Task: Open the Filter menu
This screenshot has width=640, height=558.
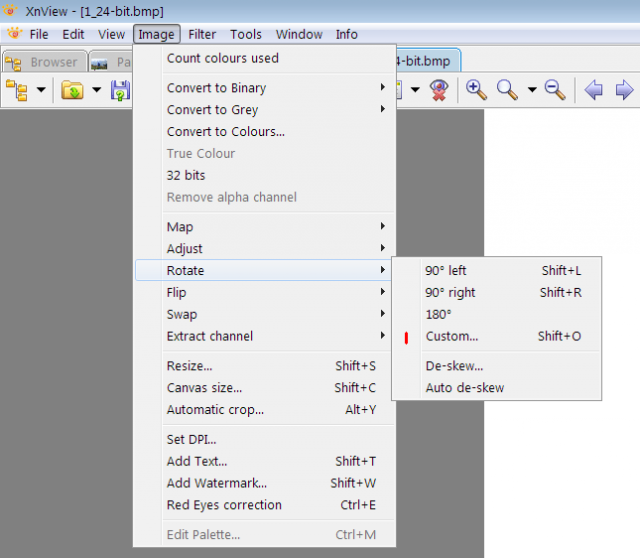Action: pyautogui.click(x=202, y=34)
